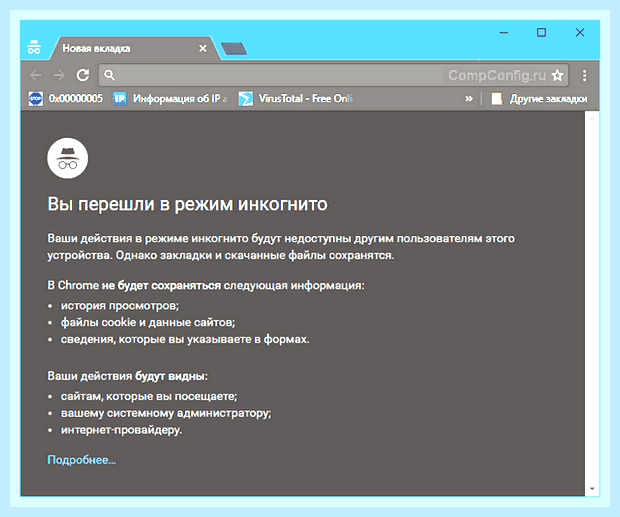The height and width of the screenshot is (517, 620).
Task: Click the list item история просмотров
Action: tap(120, 306)
